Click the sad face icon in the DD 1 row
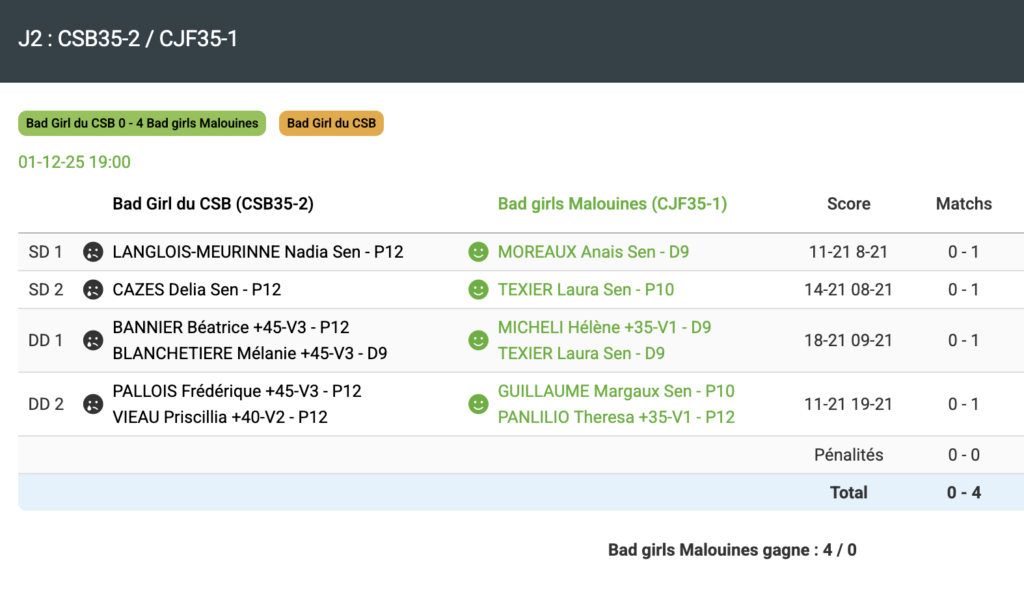The image size is (1024, 596). click(93, 340)
